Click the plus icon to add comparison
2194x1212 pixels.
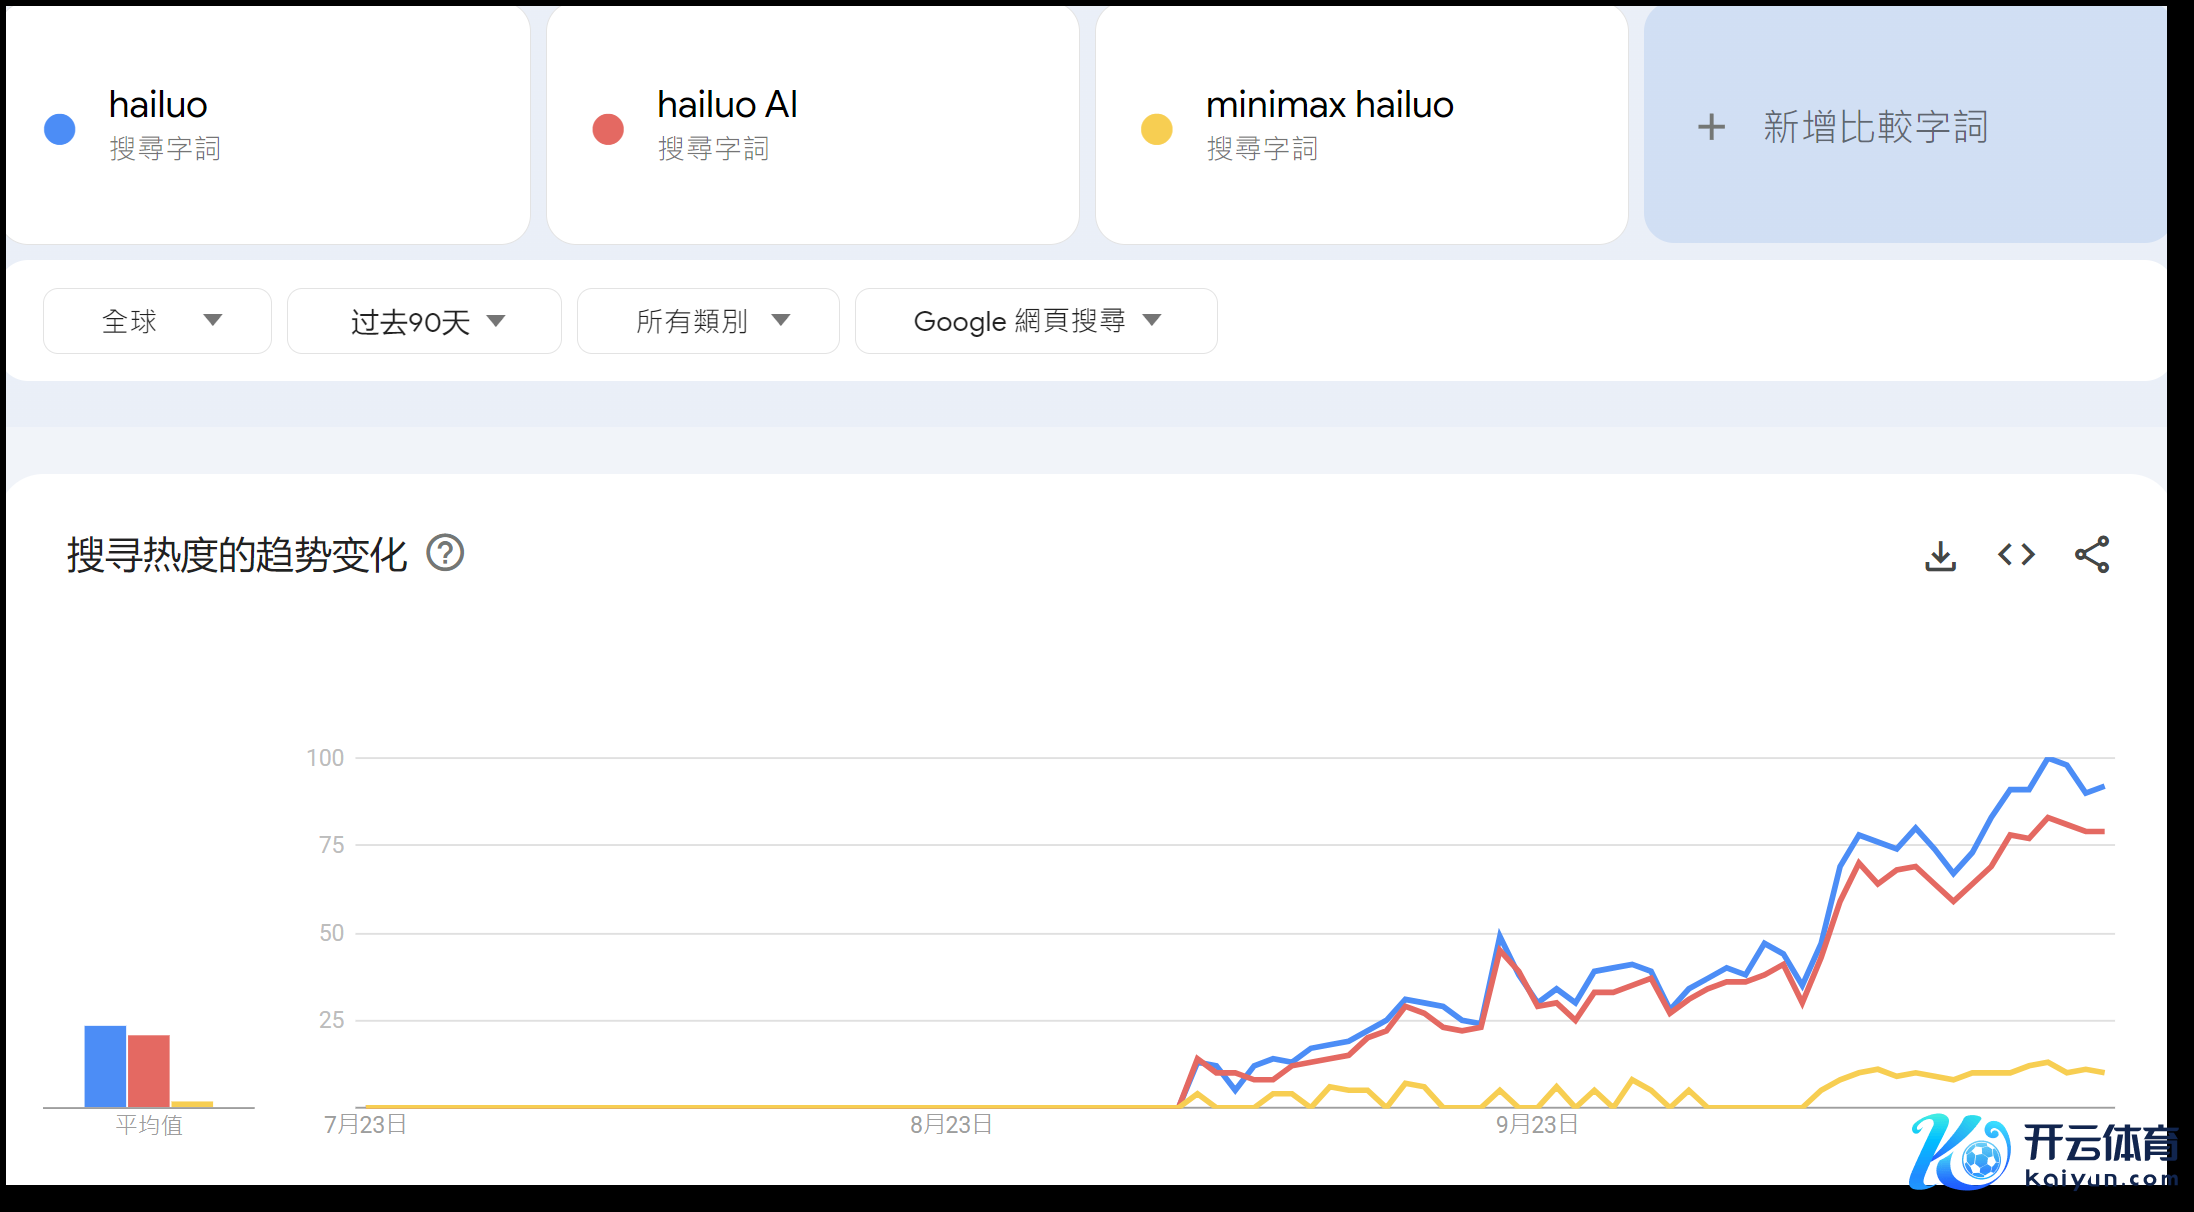(x=1711, y=127)
